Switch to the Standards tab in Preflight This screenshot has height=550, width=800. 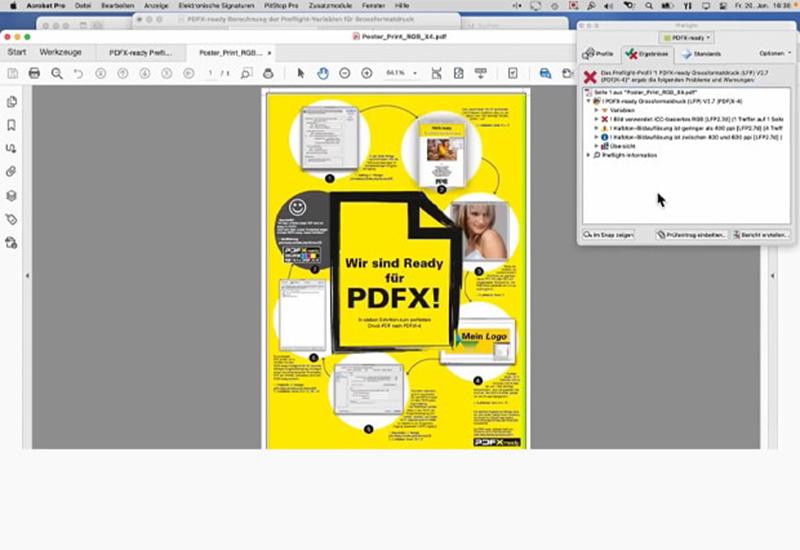[702, 53]
